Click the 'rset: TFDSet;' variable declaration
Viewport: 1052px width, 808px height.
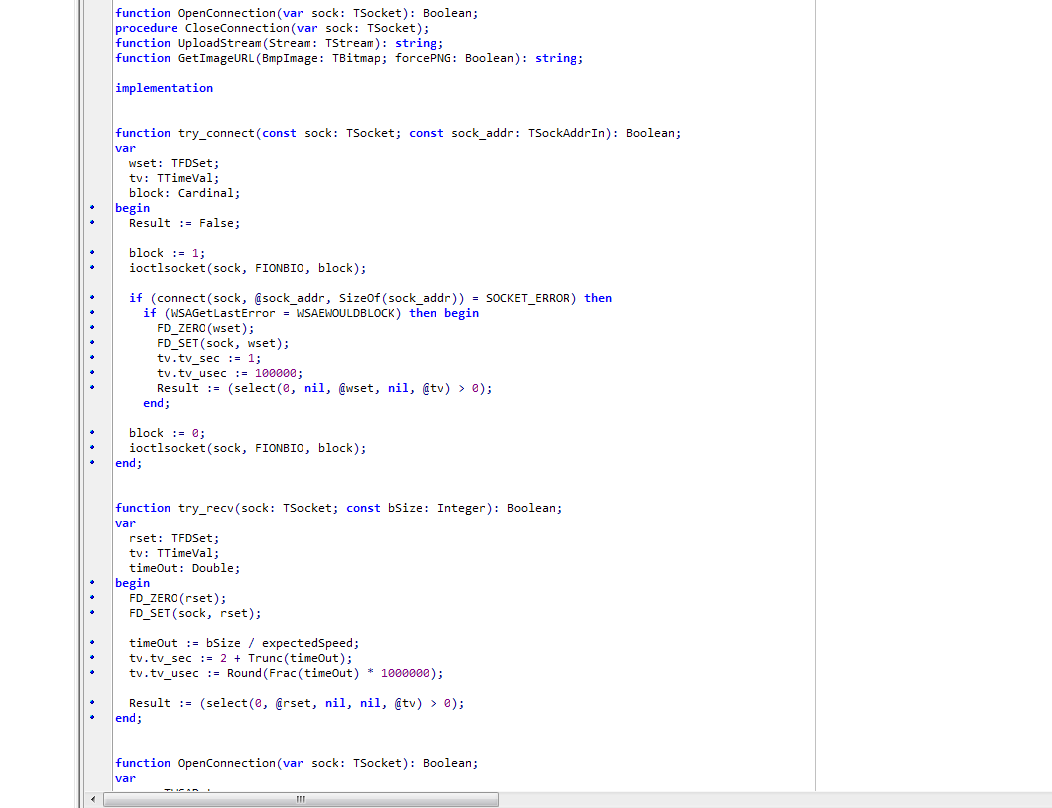pos(174,538)
